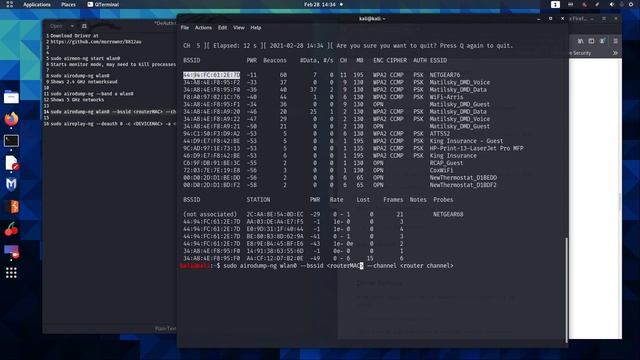This screenshot has width=640, height=360.
Task: Click the 94:C1:50:F3:D9:A2 BSSID entry
Action: click(x=211, y=134)
